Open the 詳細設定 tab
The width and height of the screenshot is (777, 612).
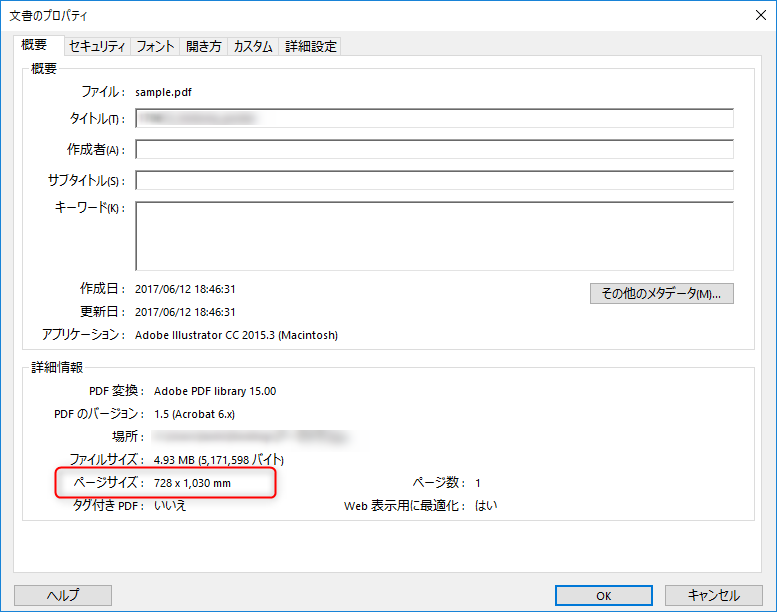311,46
